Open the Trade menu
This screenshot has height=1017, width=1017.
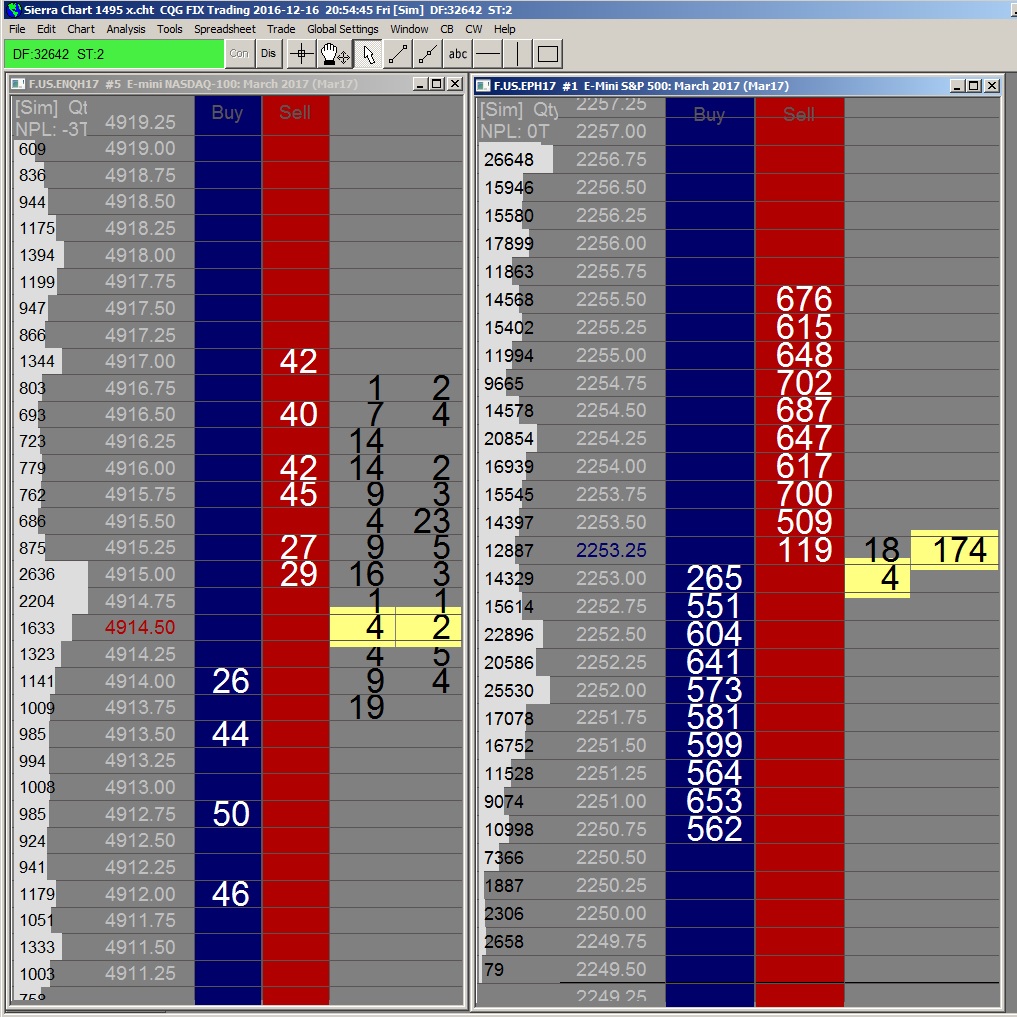(x=281, y=29)
